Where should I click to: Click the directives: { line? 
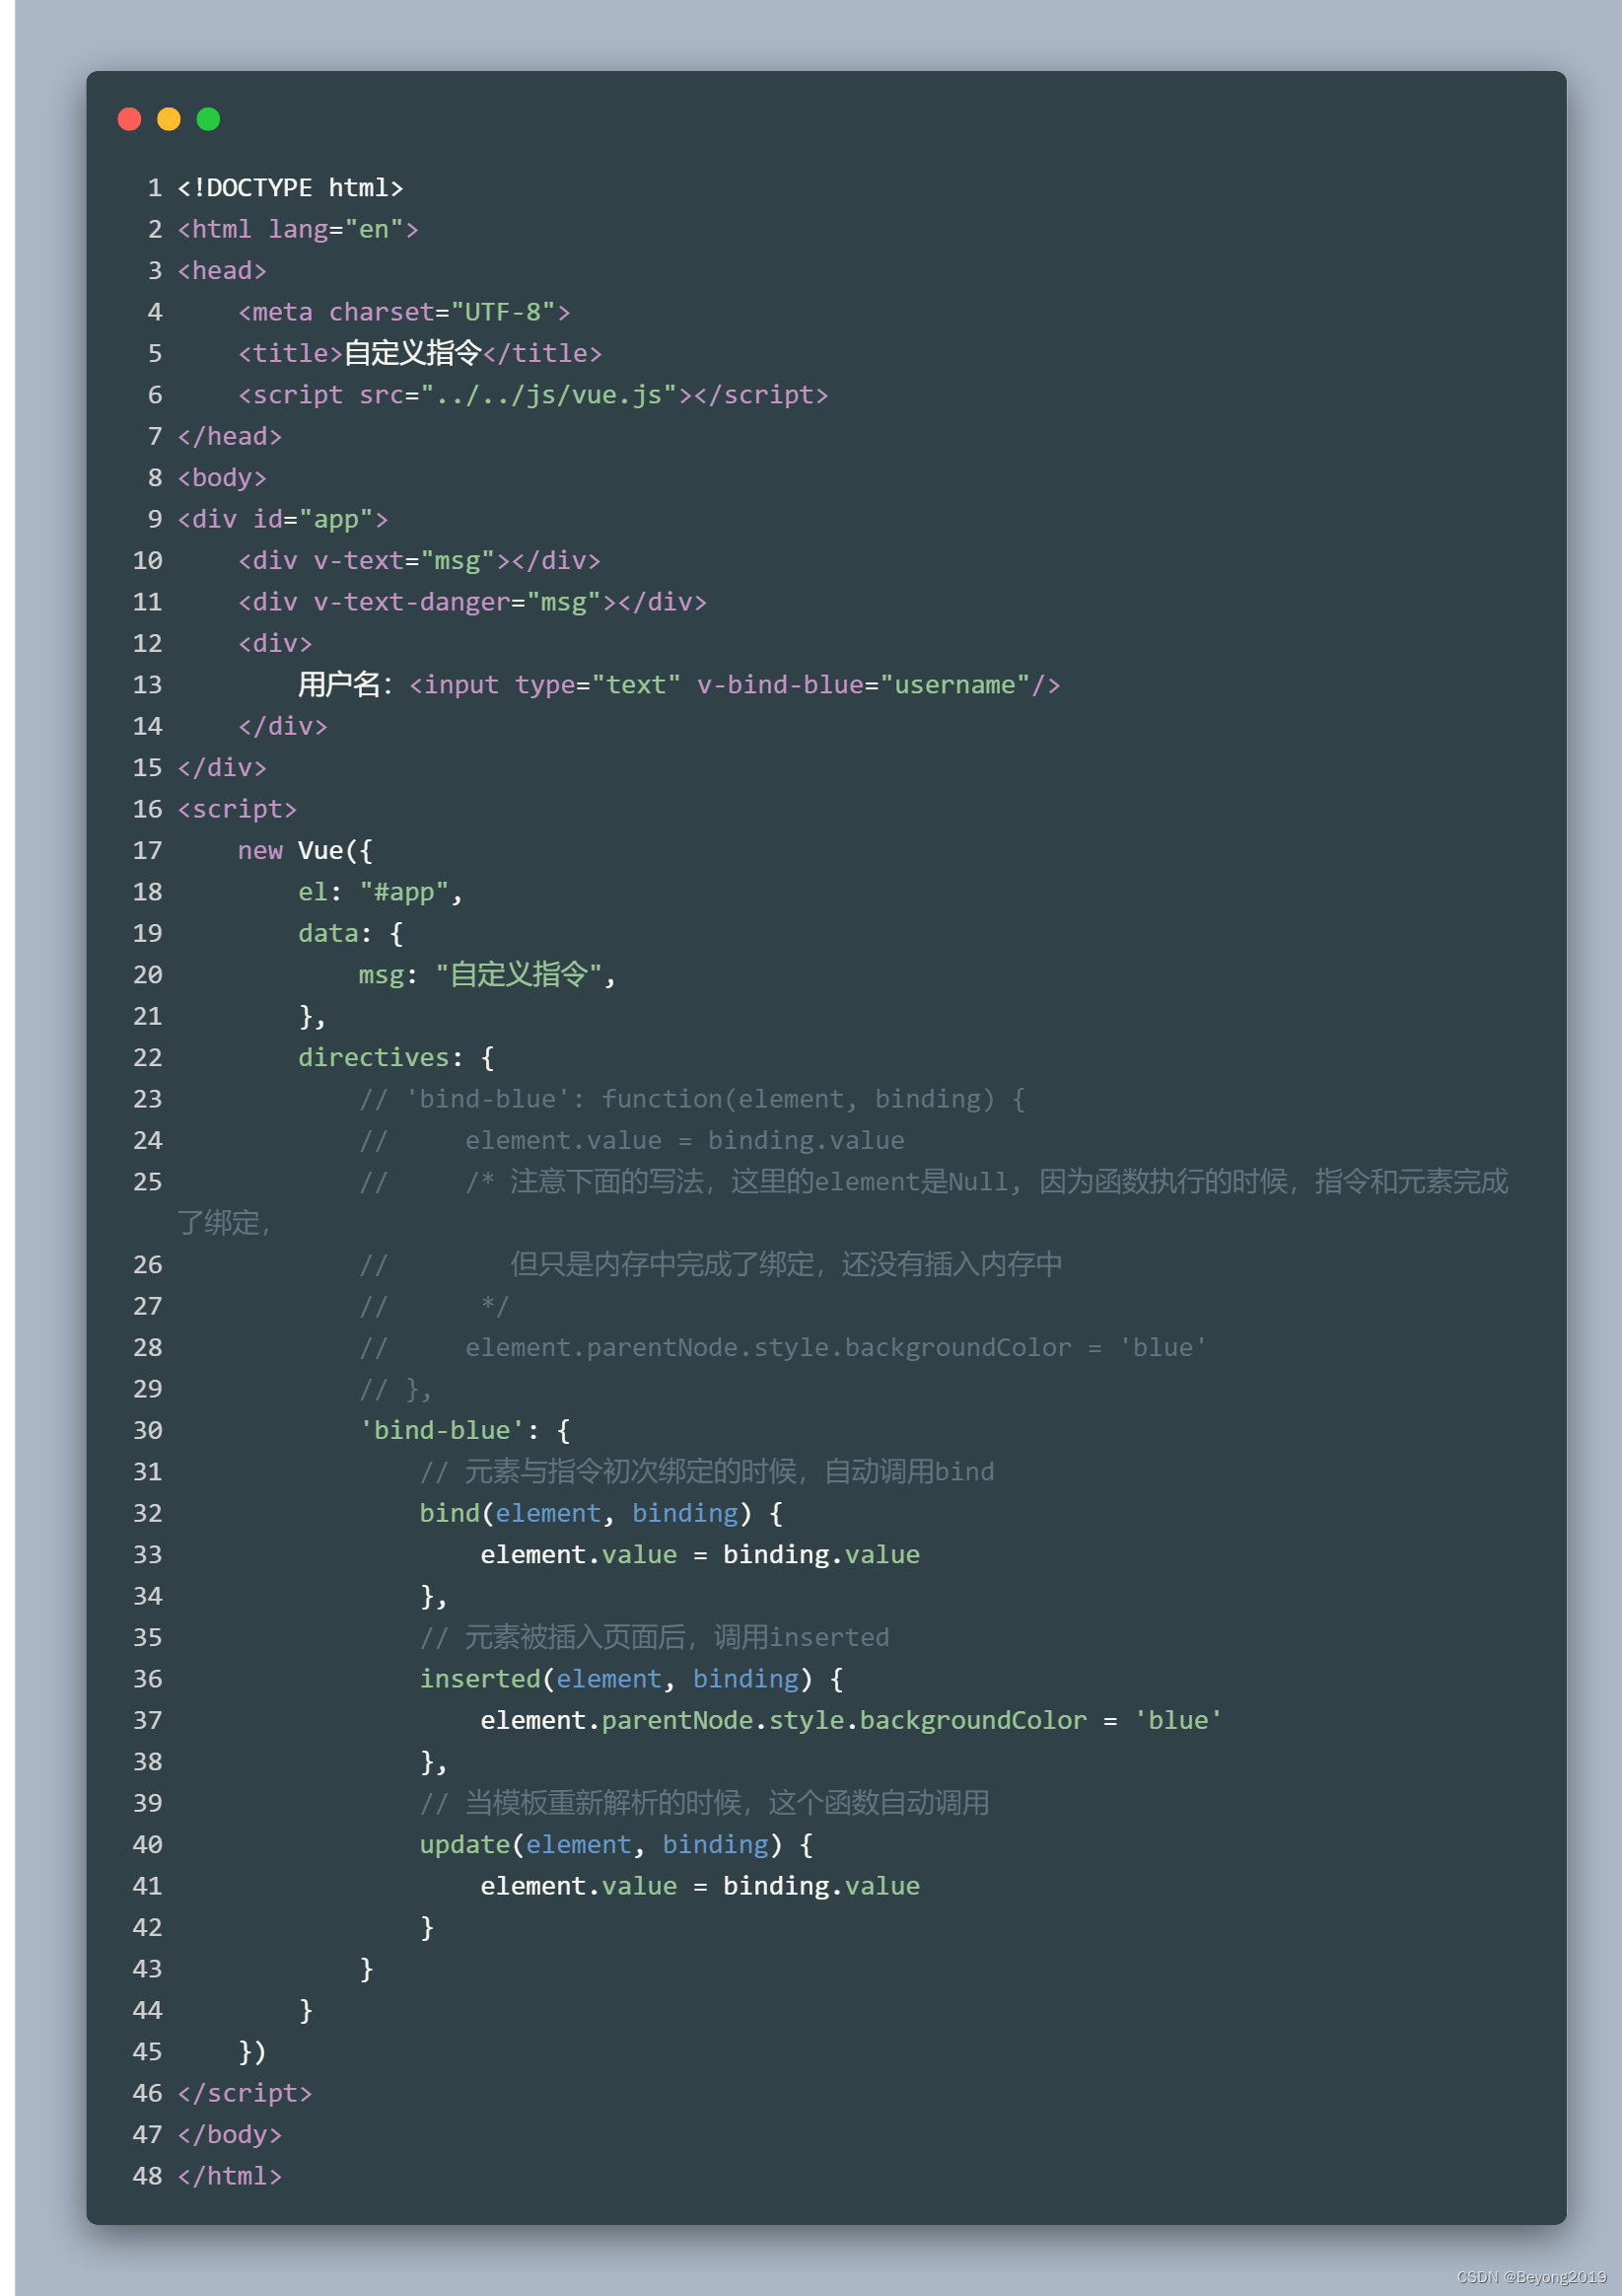tap(396, 1057)
